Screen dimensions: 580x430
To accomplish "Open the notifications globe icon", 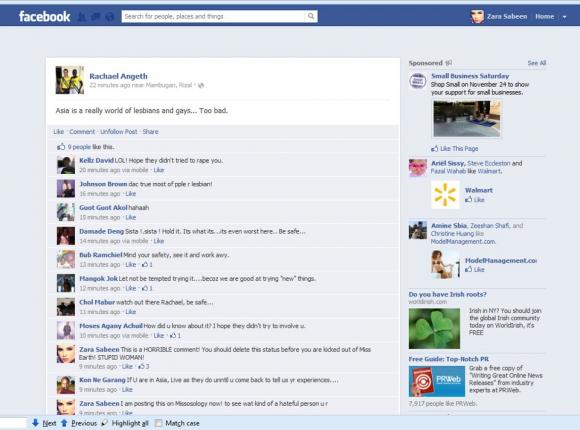I will (109, 17).
